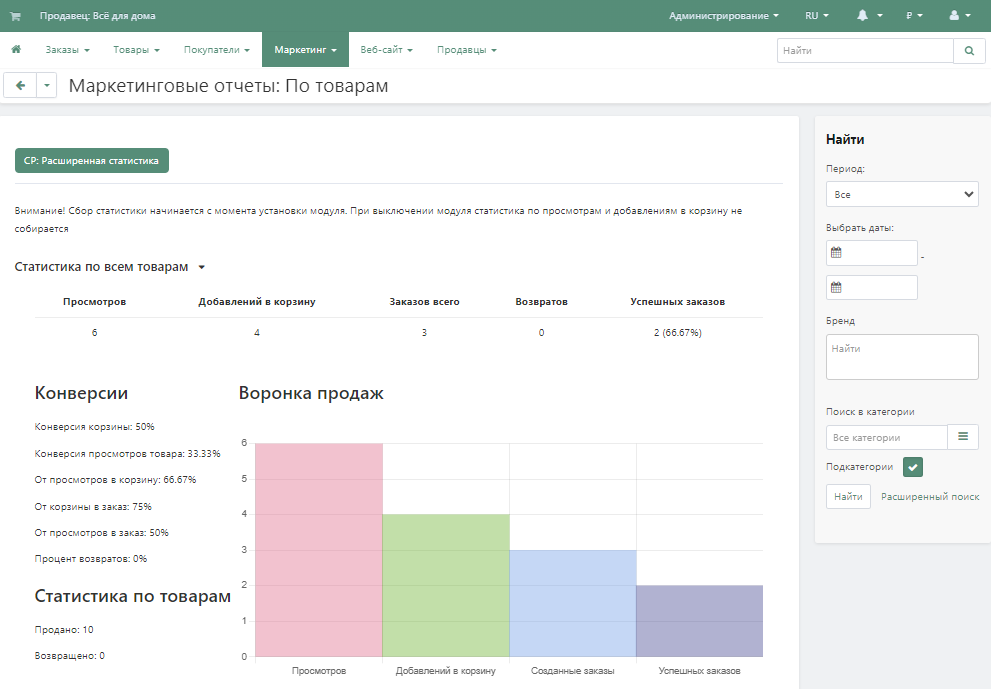Open the Администрирование dropdown
This screenshot has height=689, width=991.
724,16
